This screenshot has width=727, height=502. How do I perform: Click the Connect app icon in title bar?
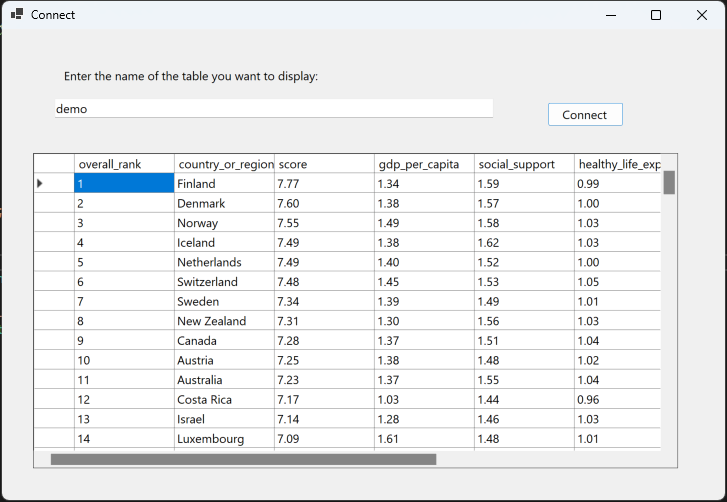17,15
